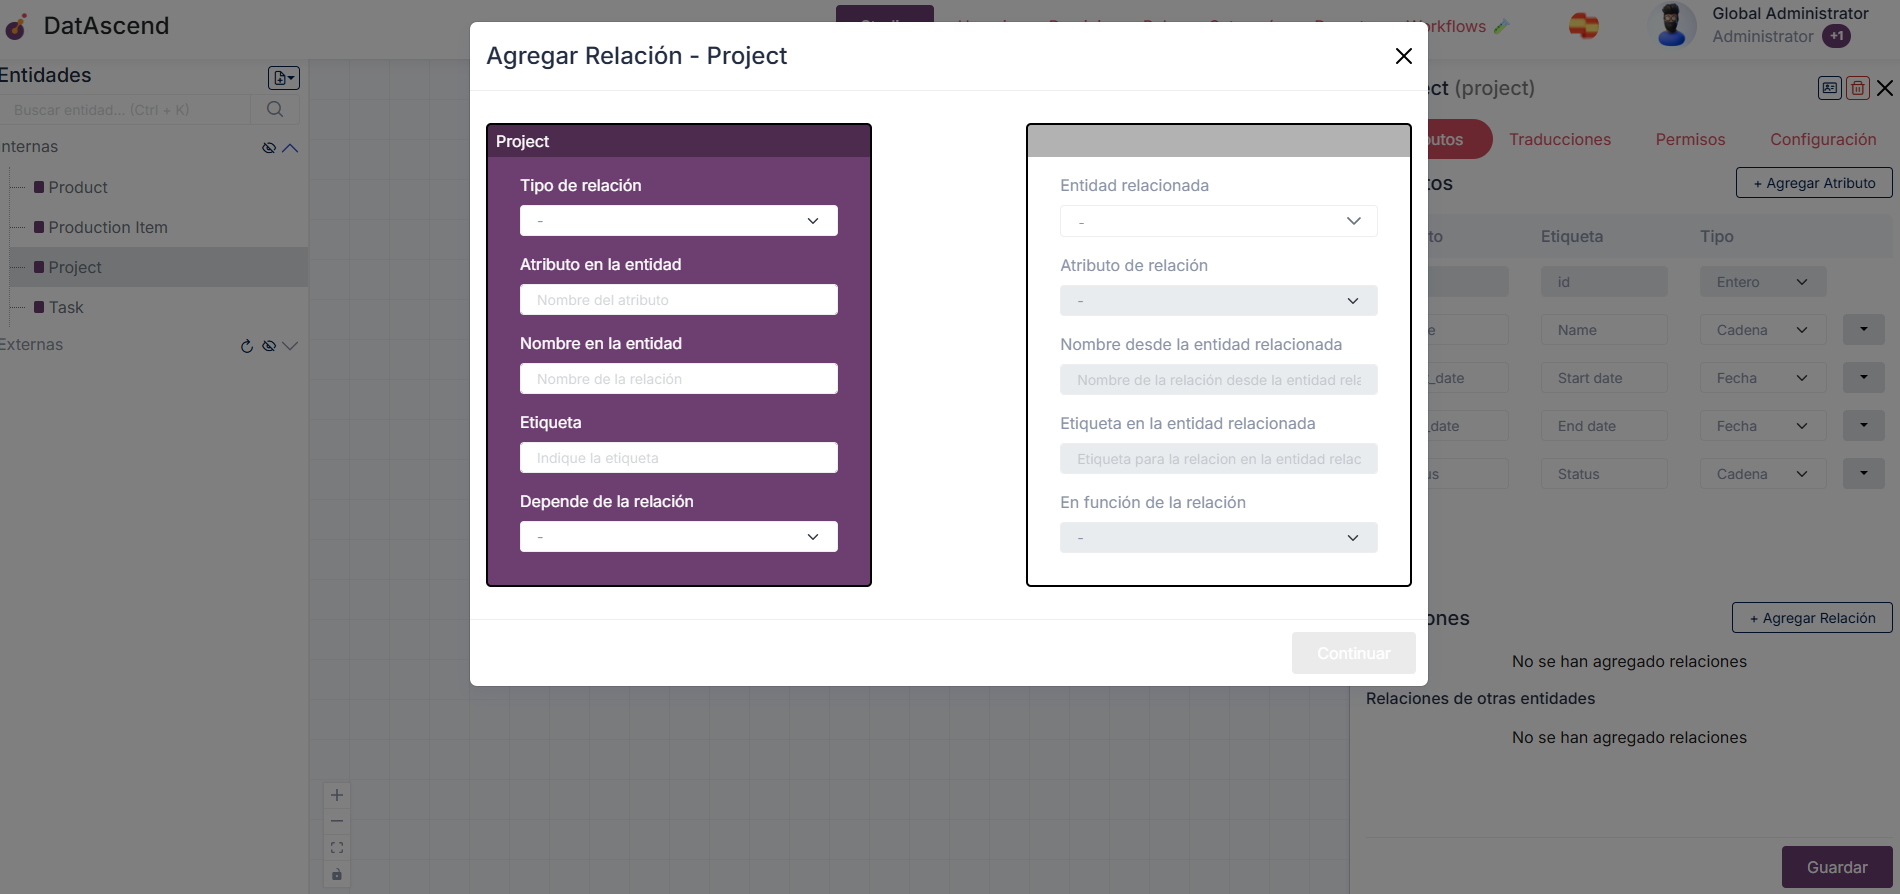
Task: Open the Tipo de relación dropdown
Action: (x=679, y=221)
